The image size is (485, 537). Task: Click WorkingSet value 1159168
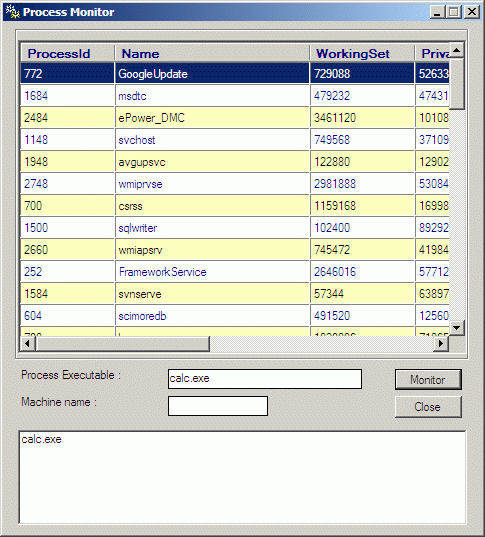(x=362, y=205)
